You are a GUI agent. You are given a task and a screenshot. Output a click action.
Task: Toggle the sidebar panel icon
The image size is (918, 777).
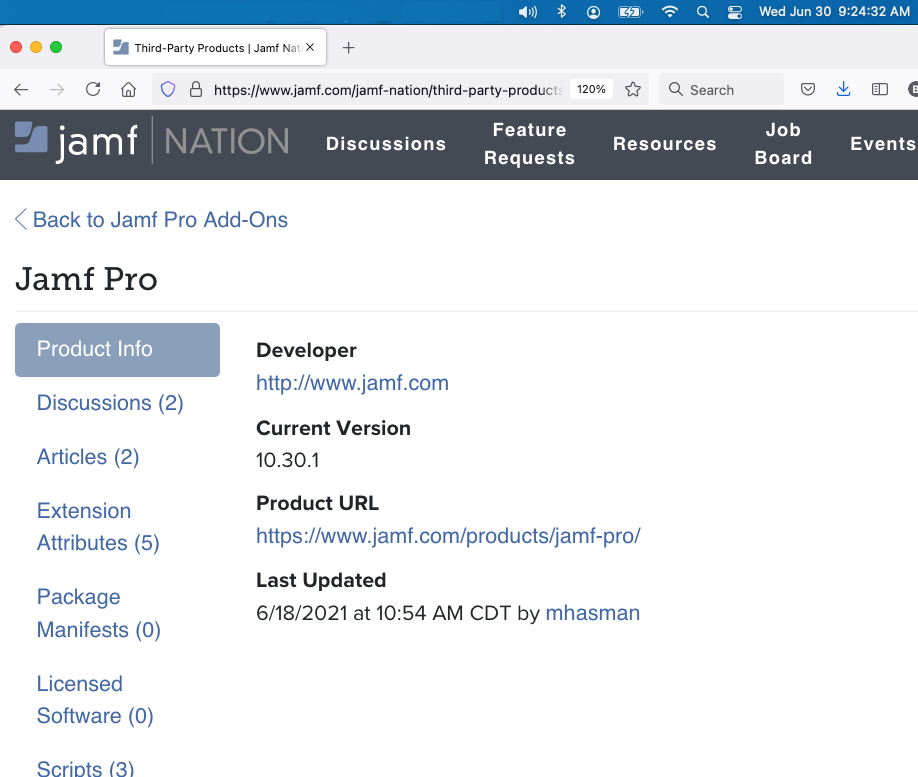[x=879, y=90]
